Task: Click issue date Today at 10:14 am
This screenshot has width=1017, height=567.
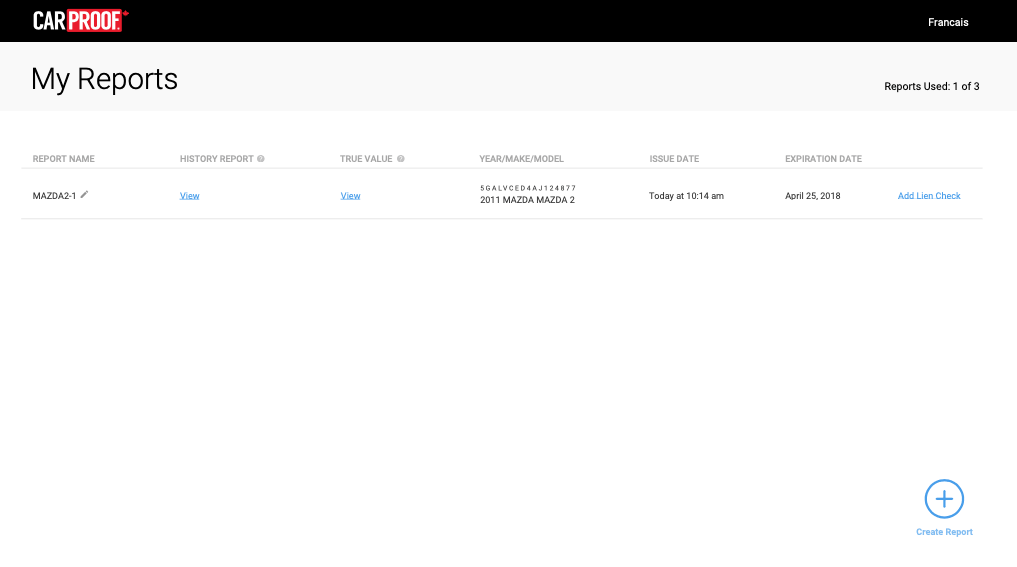Action: [x=686, y=196]
